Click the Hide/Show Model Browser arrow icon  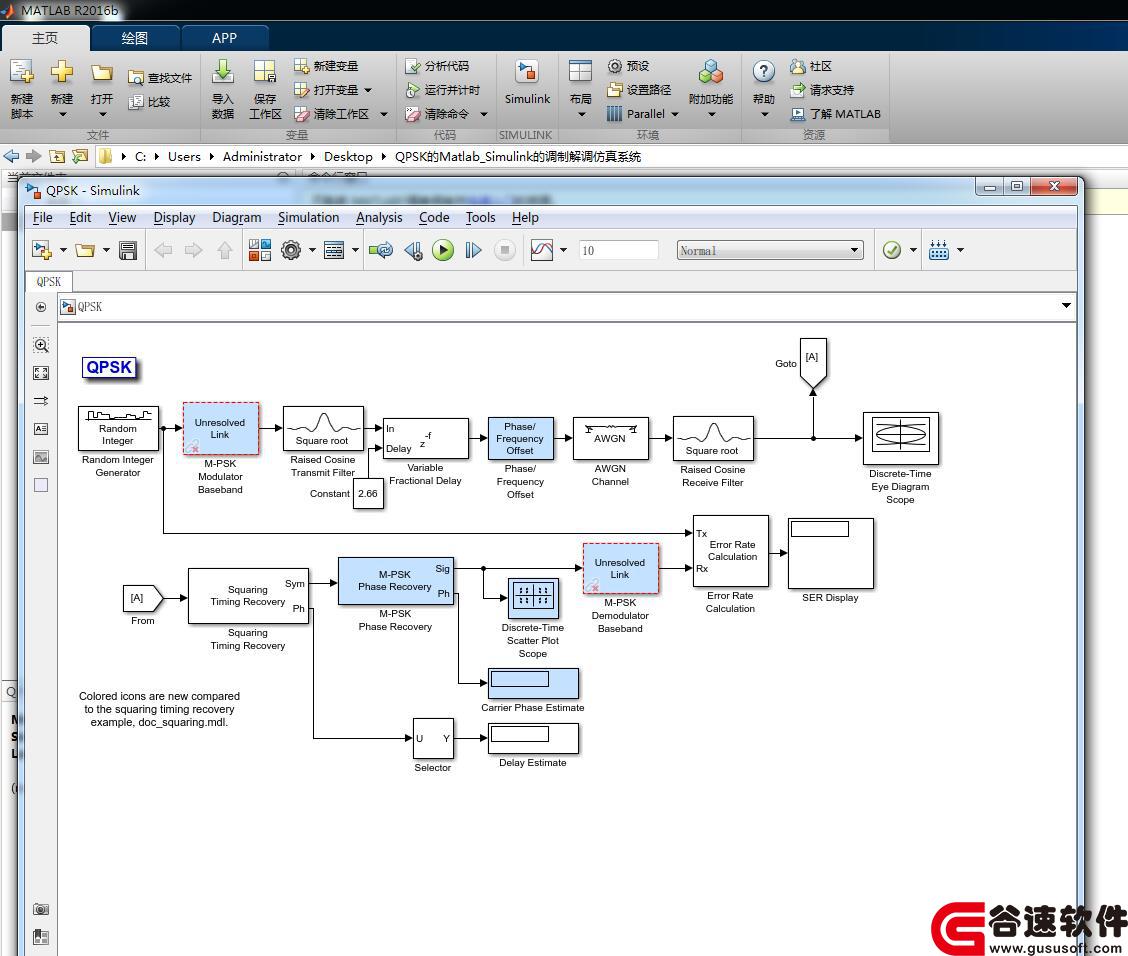point(41,306)
